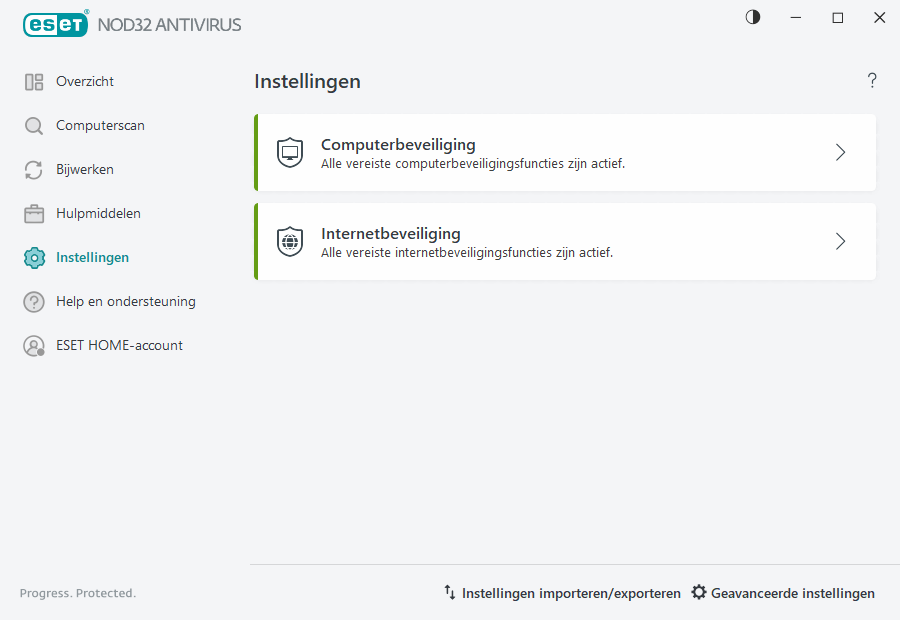Open the Overzicht section icon

pos(34,81)
